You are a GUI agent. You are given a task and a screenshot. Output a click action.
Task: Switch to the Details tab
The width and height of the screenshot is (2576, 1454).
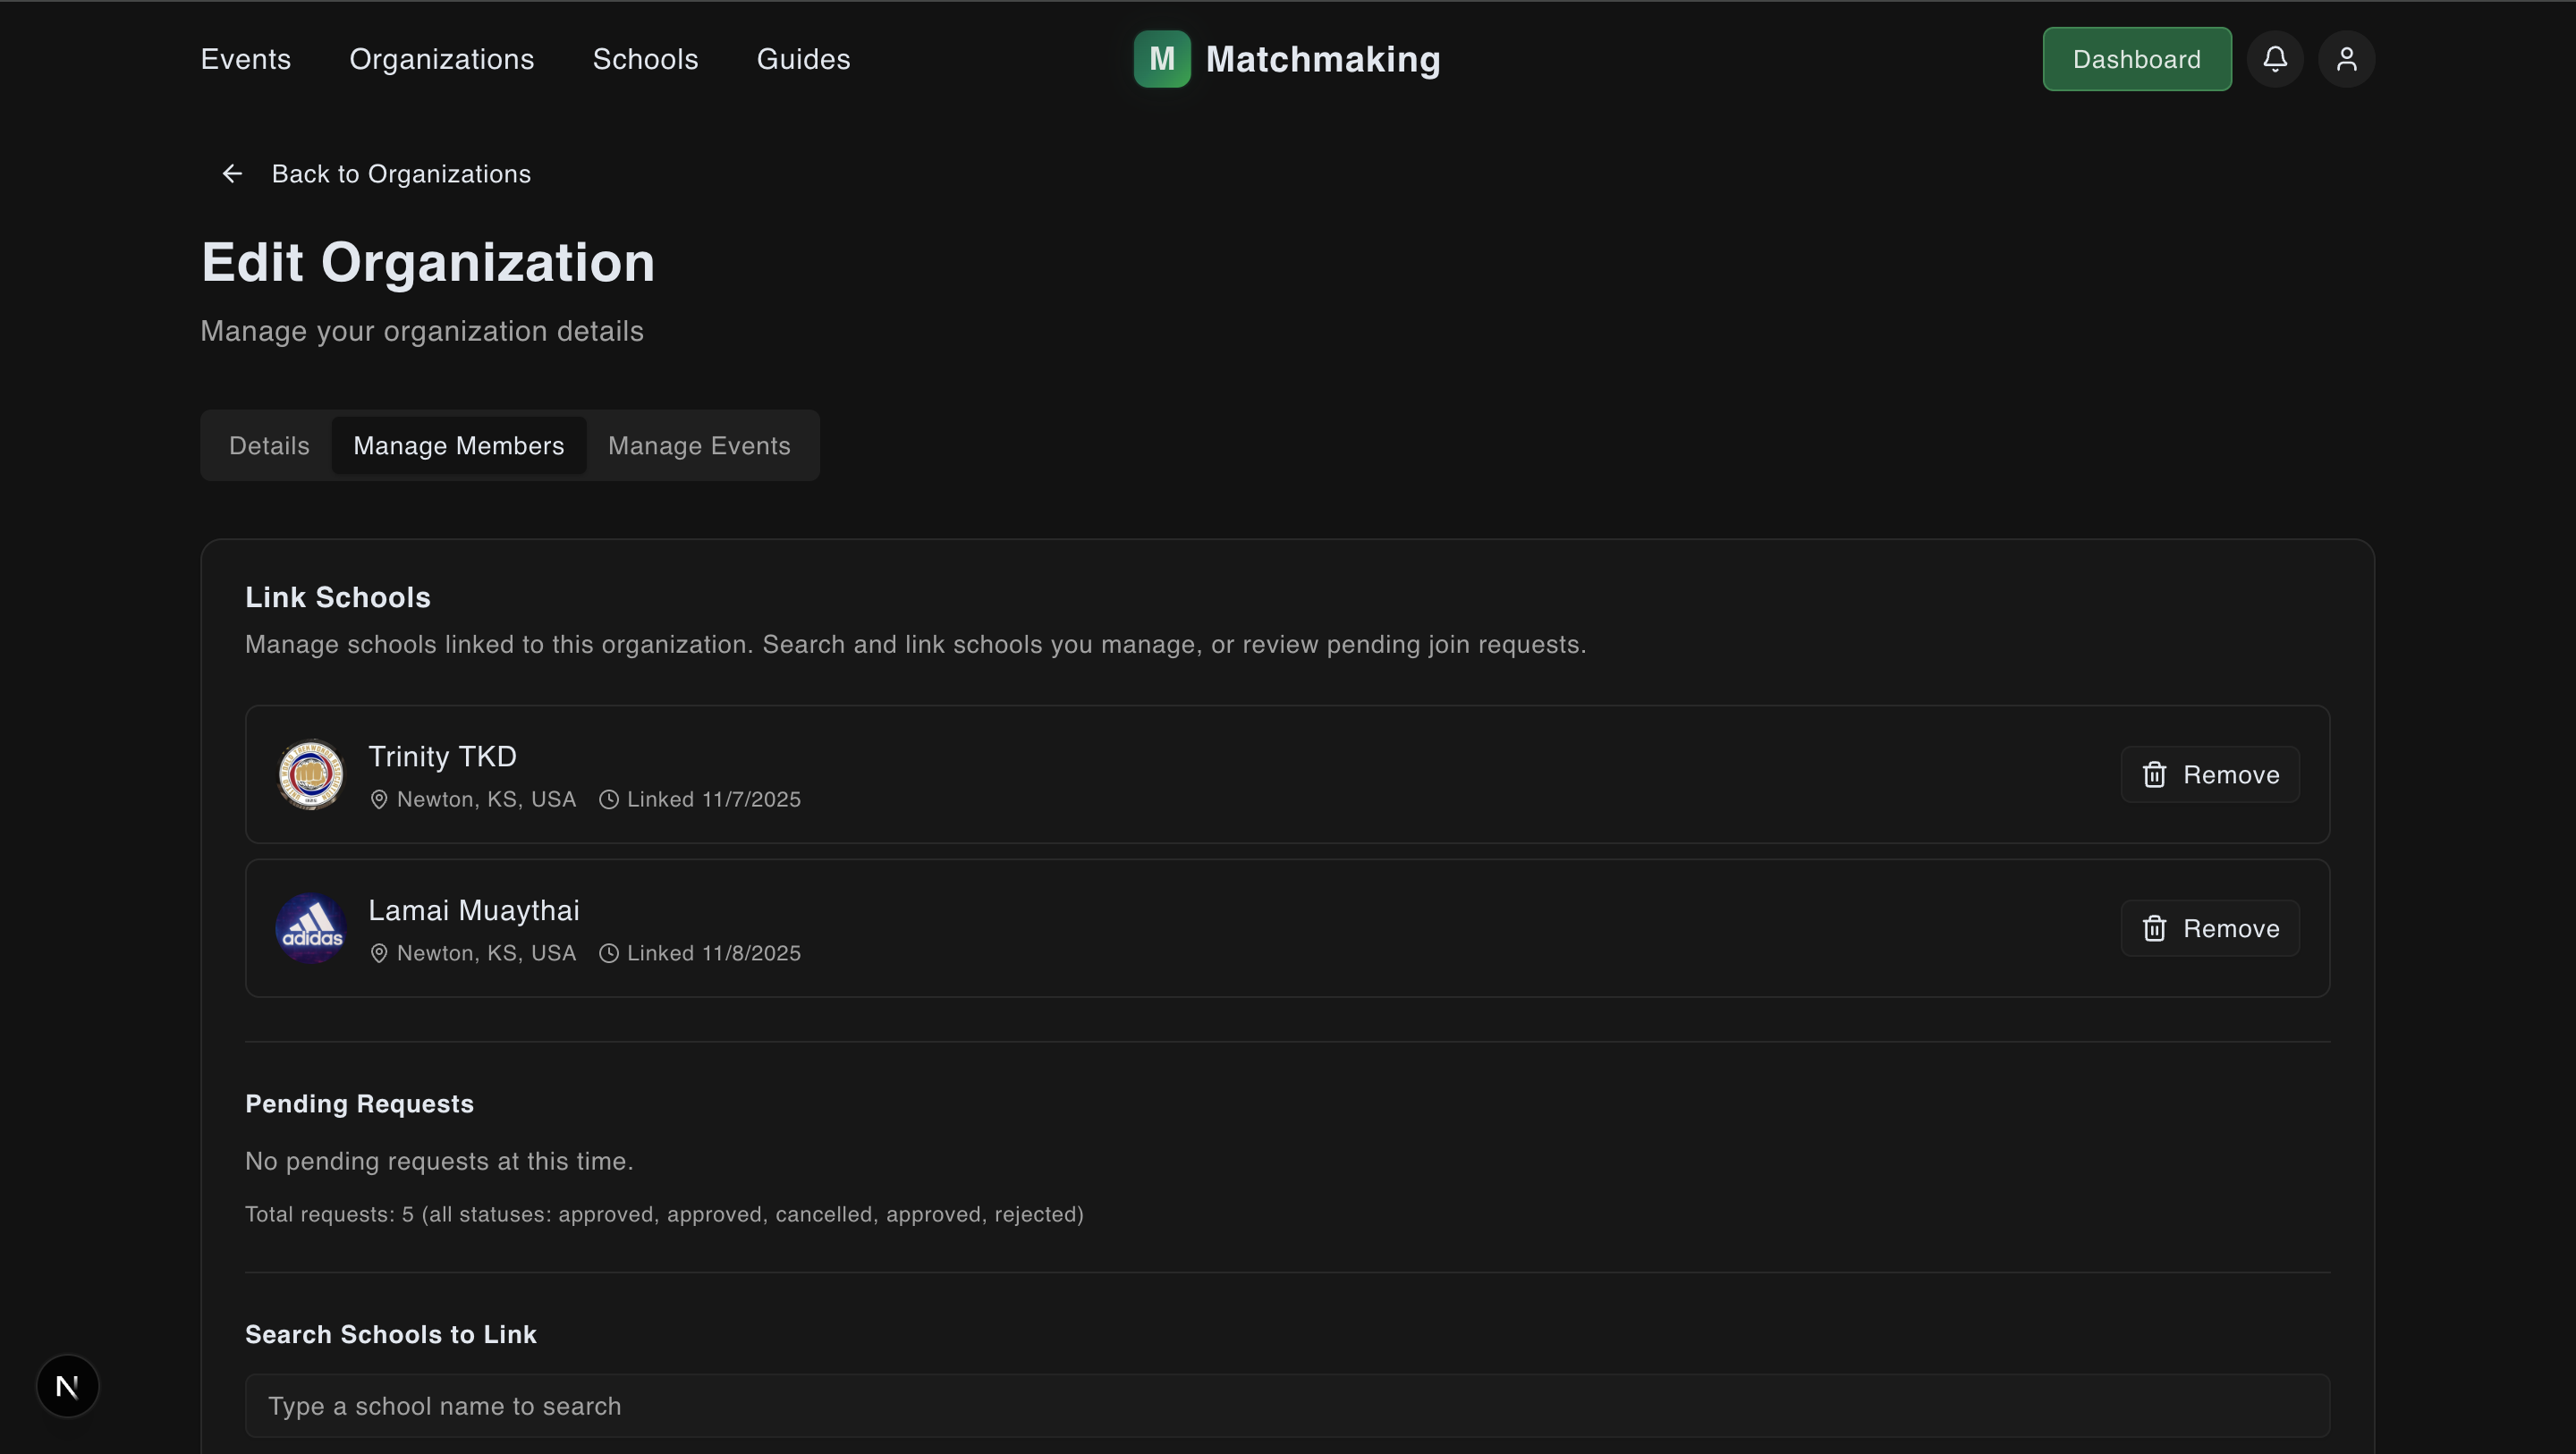(269, 446)
